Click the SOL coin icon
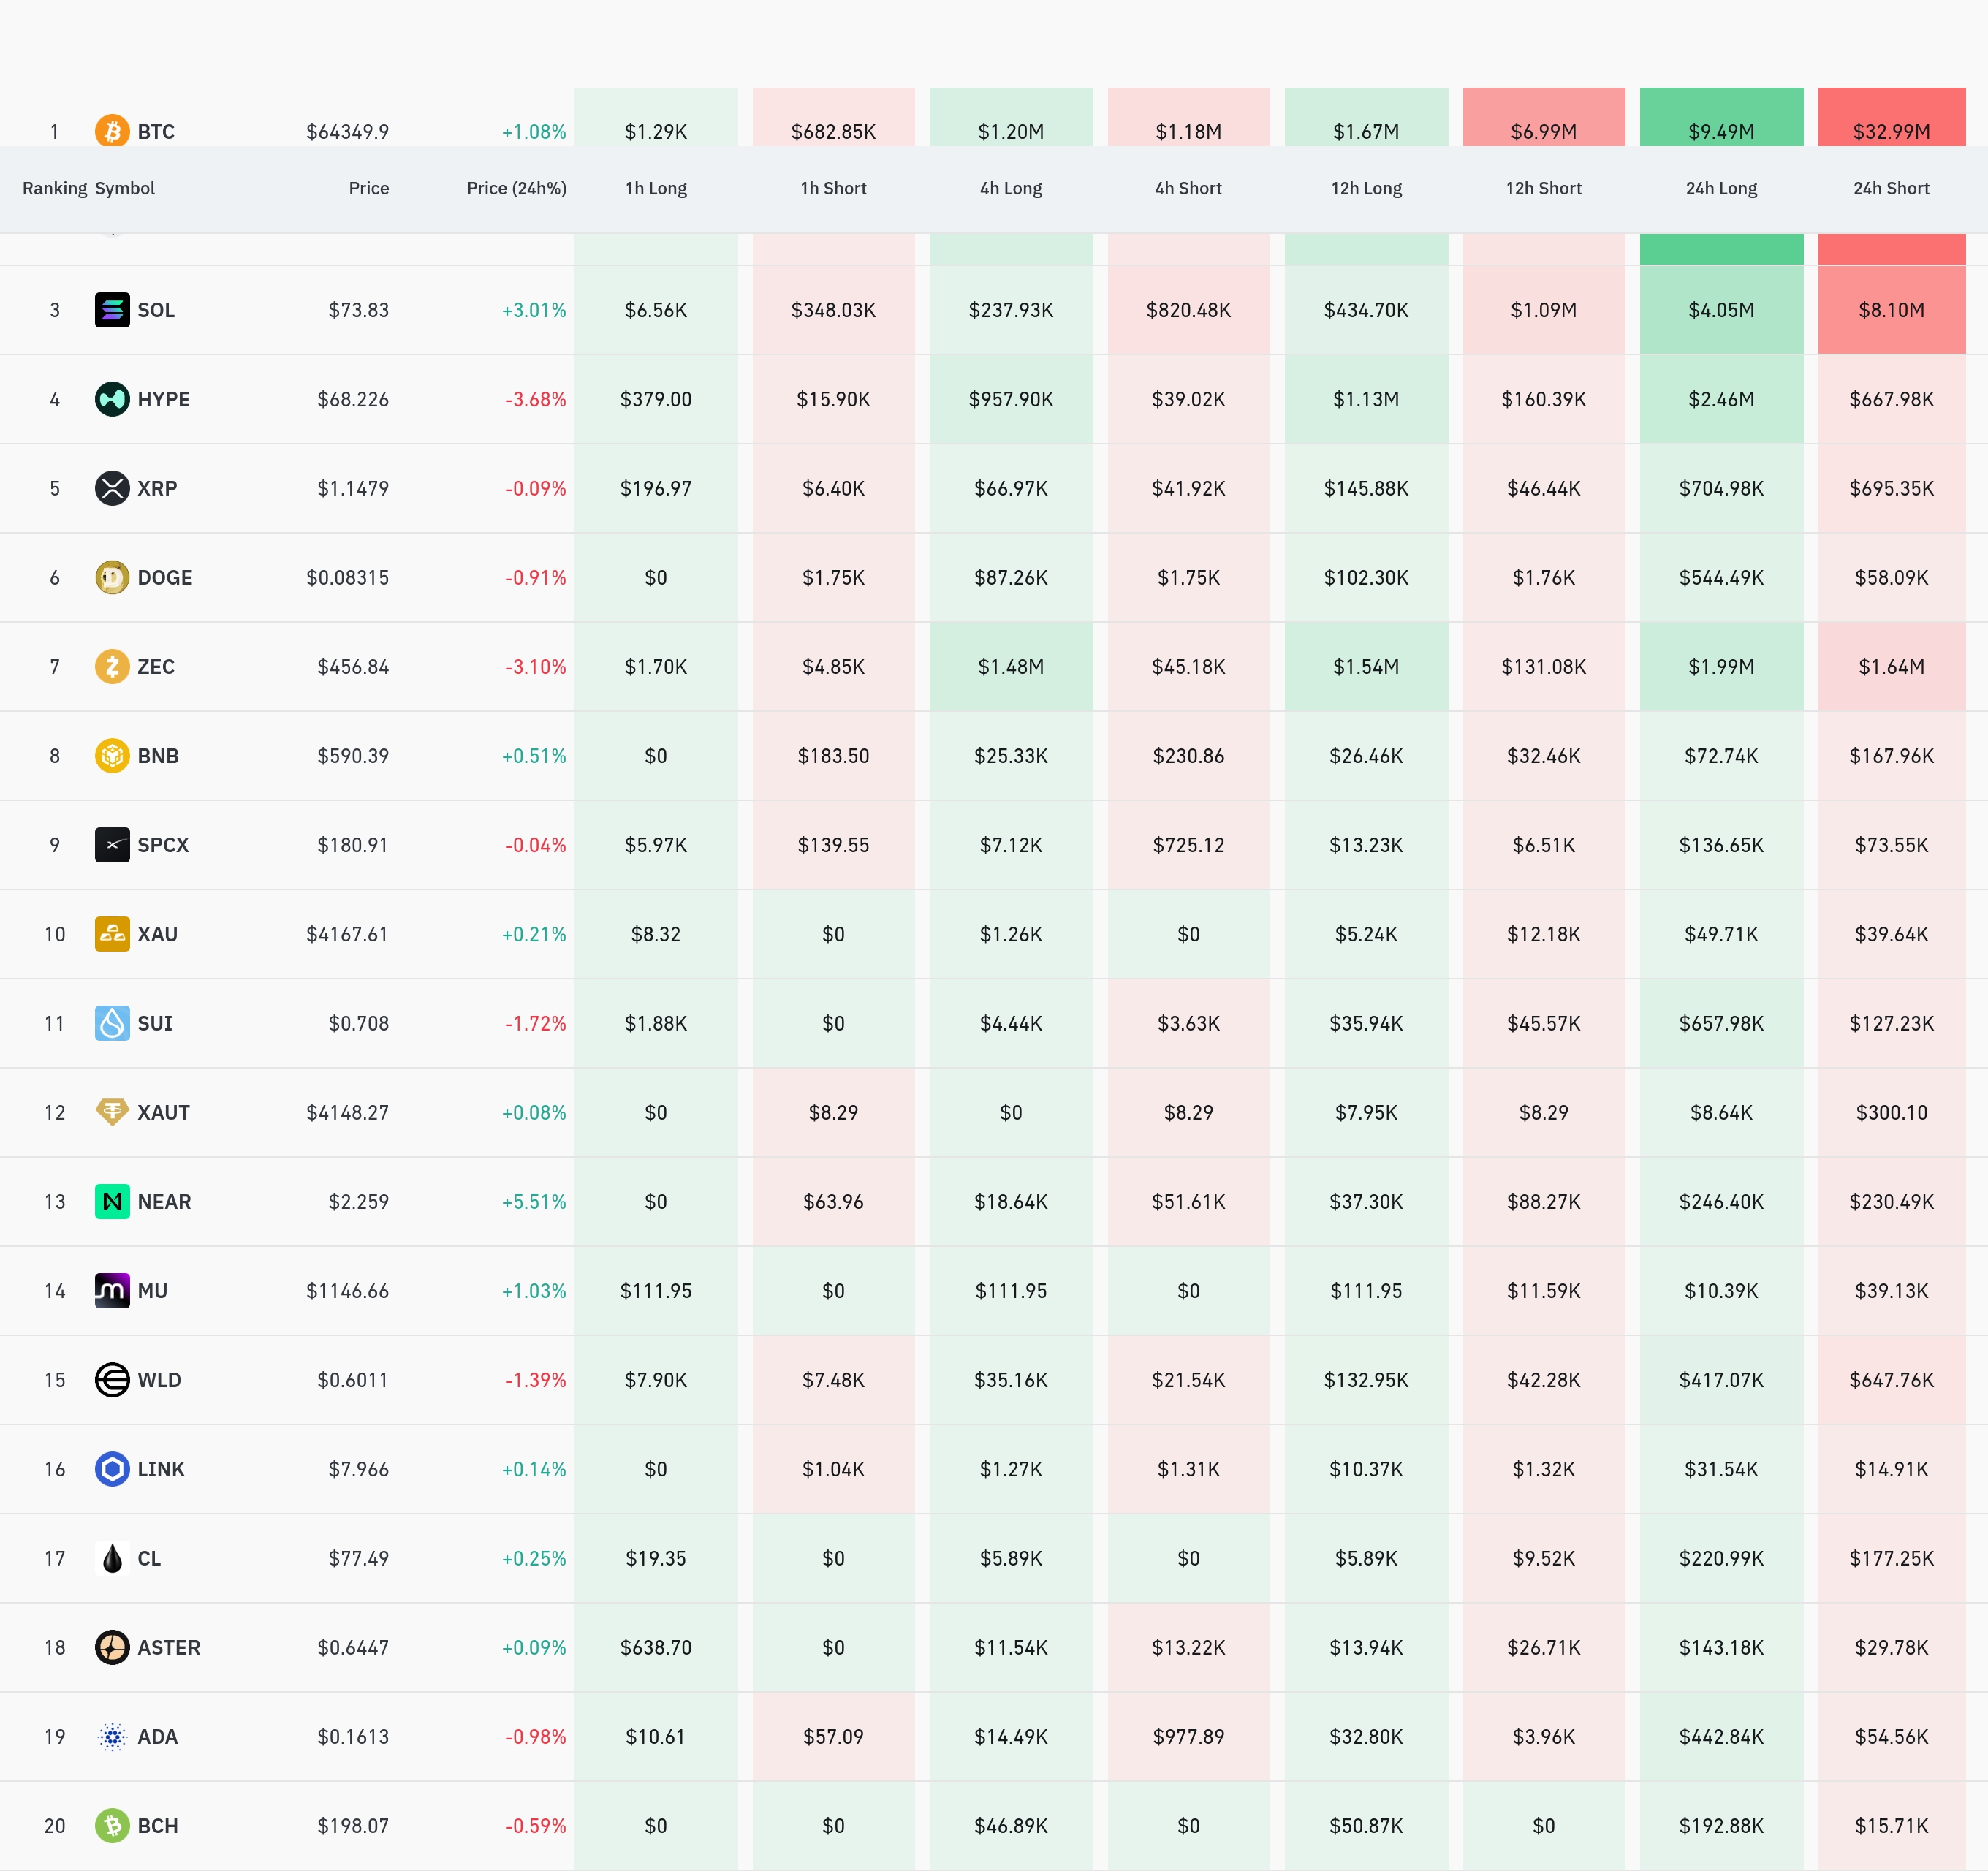Screen dimensions: 1988x1871 112,310
